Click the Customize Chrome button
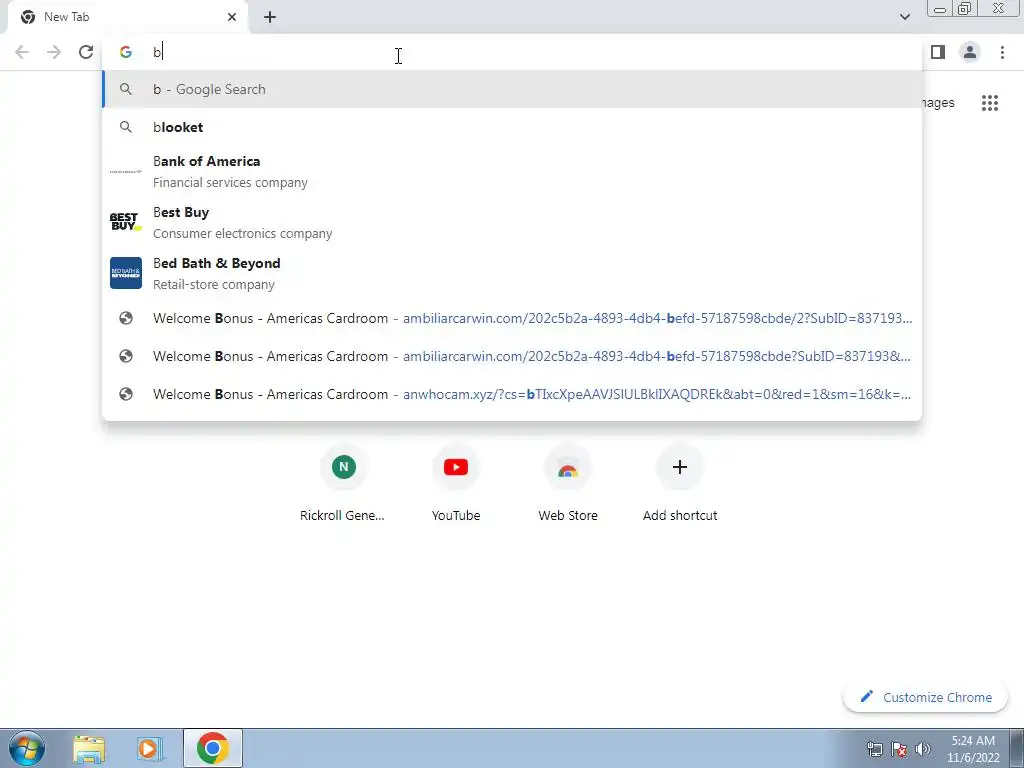The width and height of the screenshot is (1024, 768). 926,697
